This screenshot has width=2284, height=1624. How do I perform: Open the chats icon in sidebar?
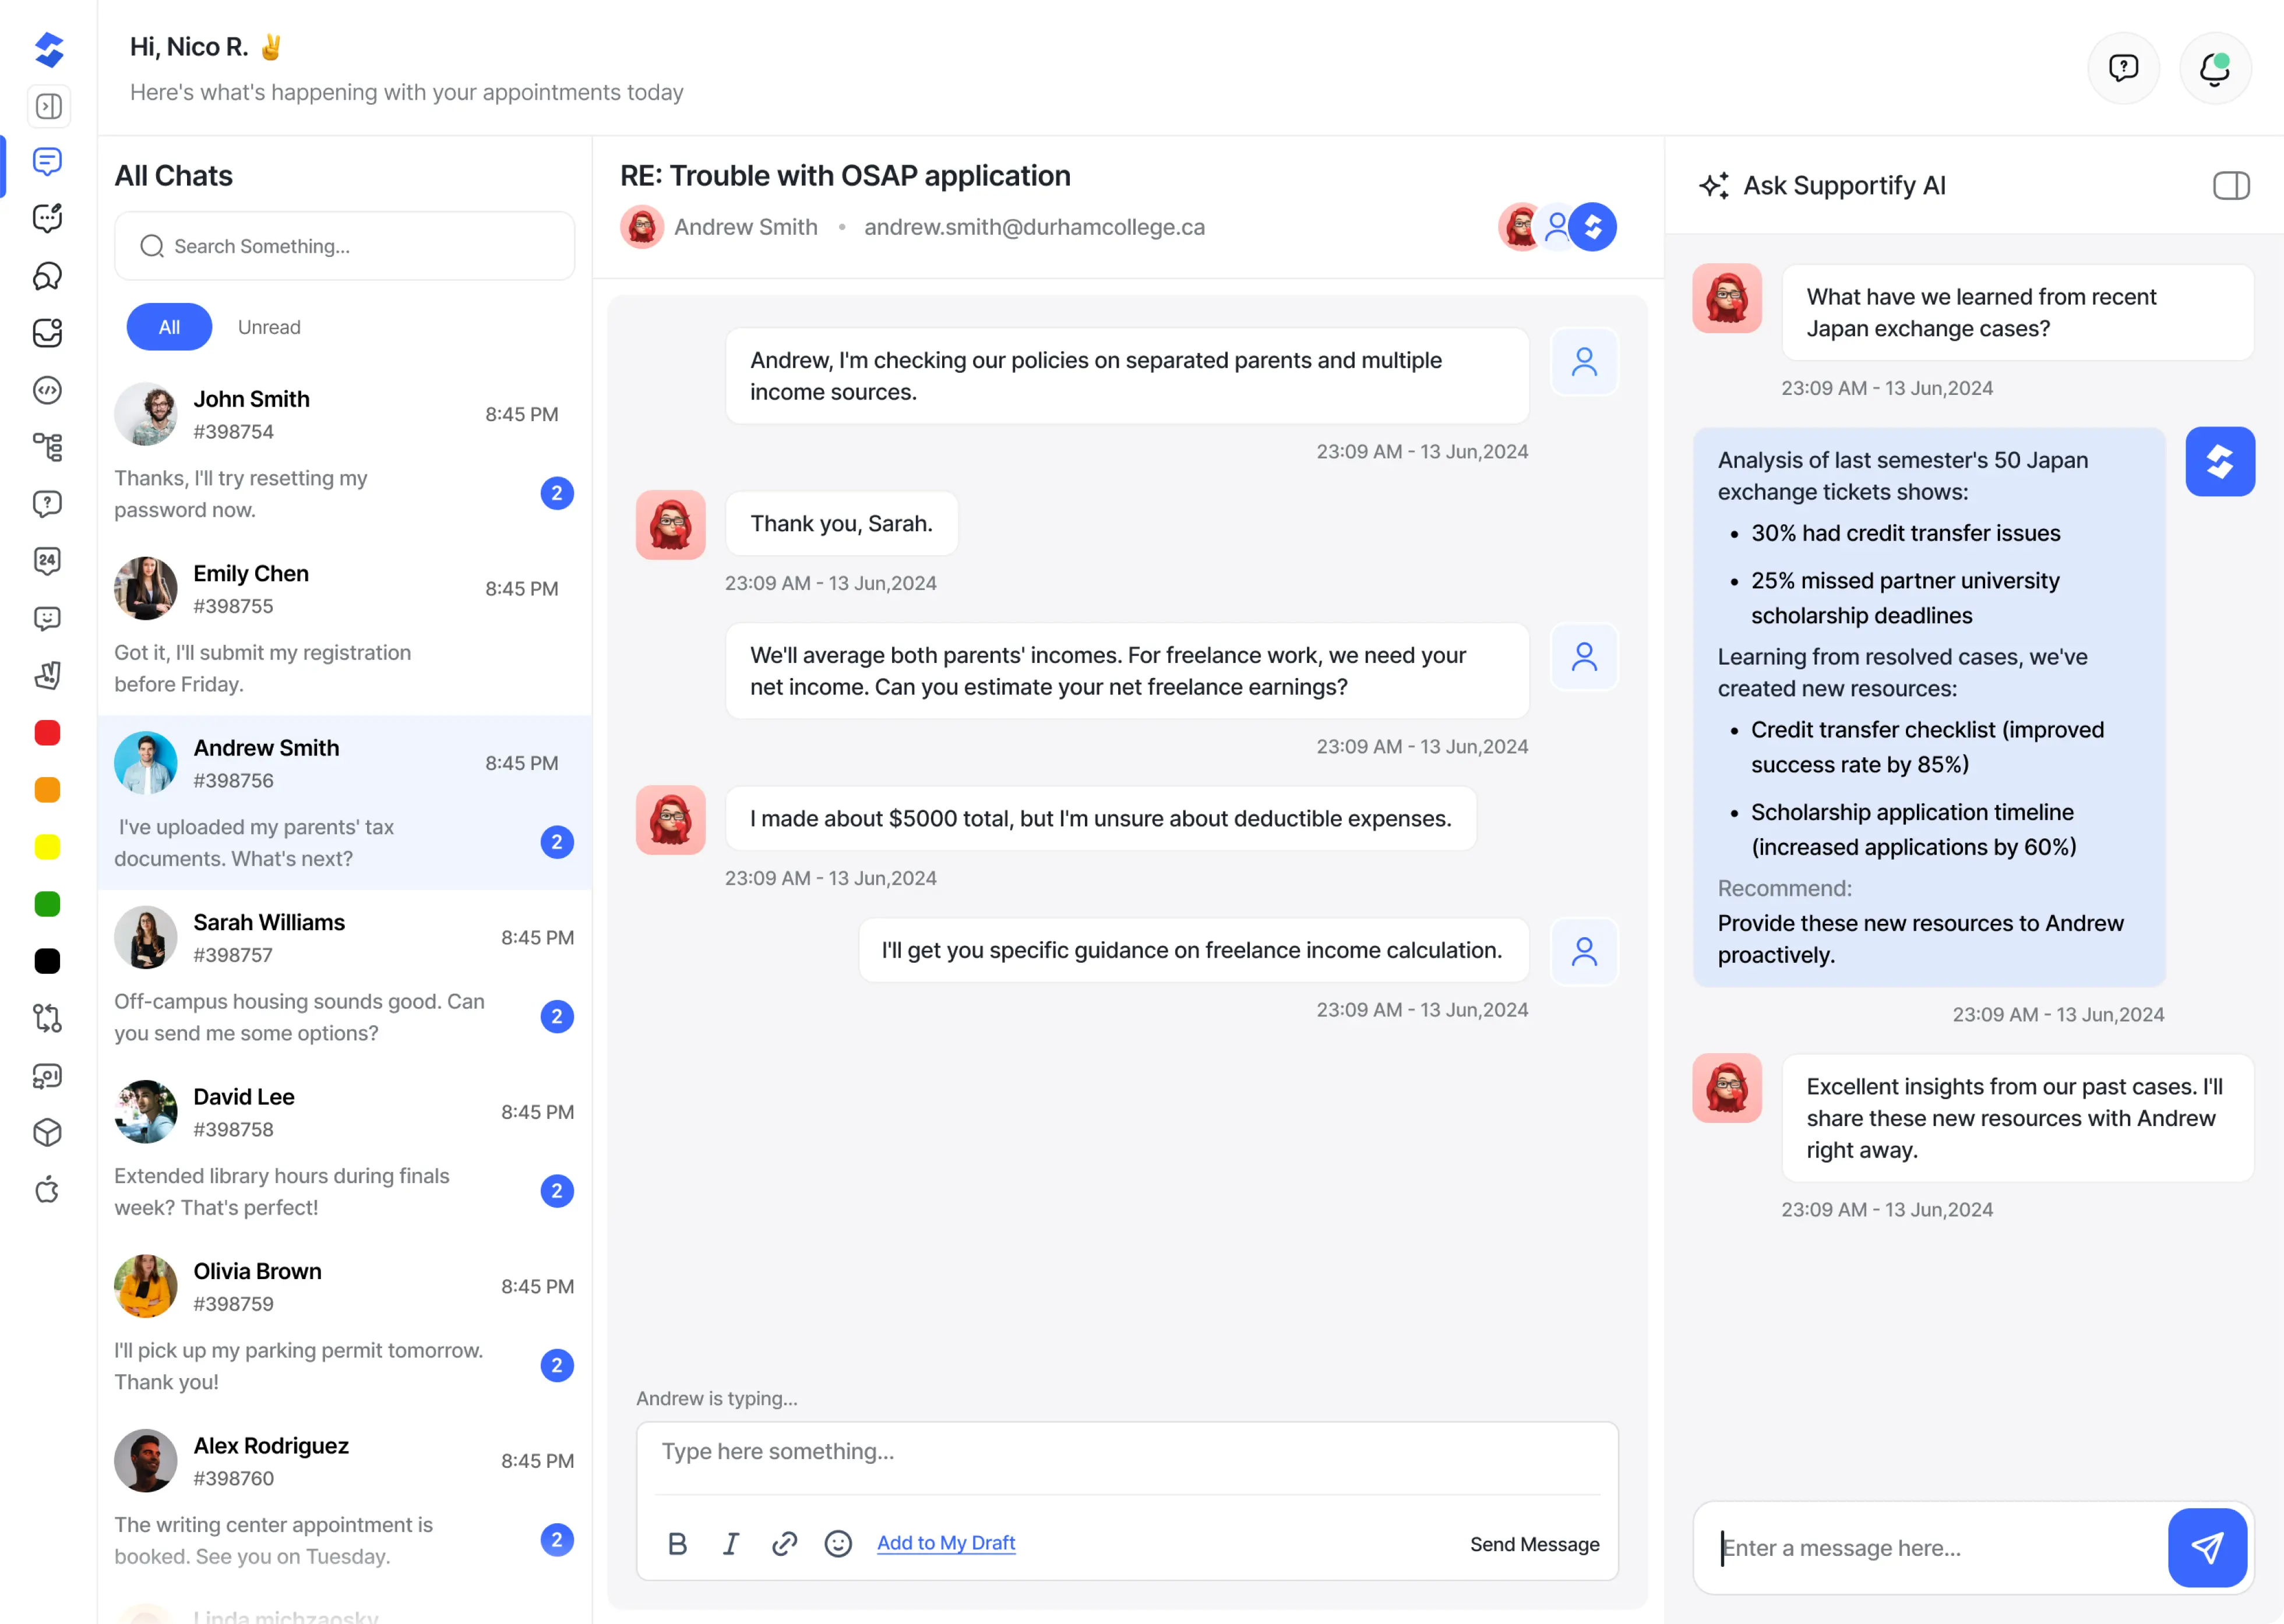47,161
